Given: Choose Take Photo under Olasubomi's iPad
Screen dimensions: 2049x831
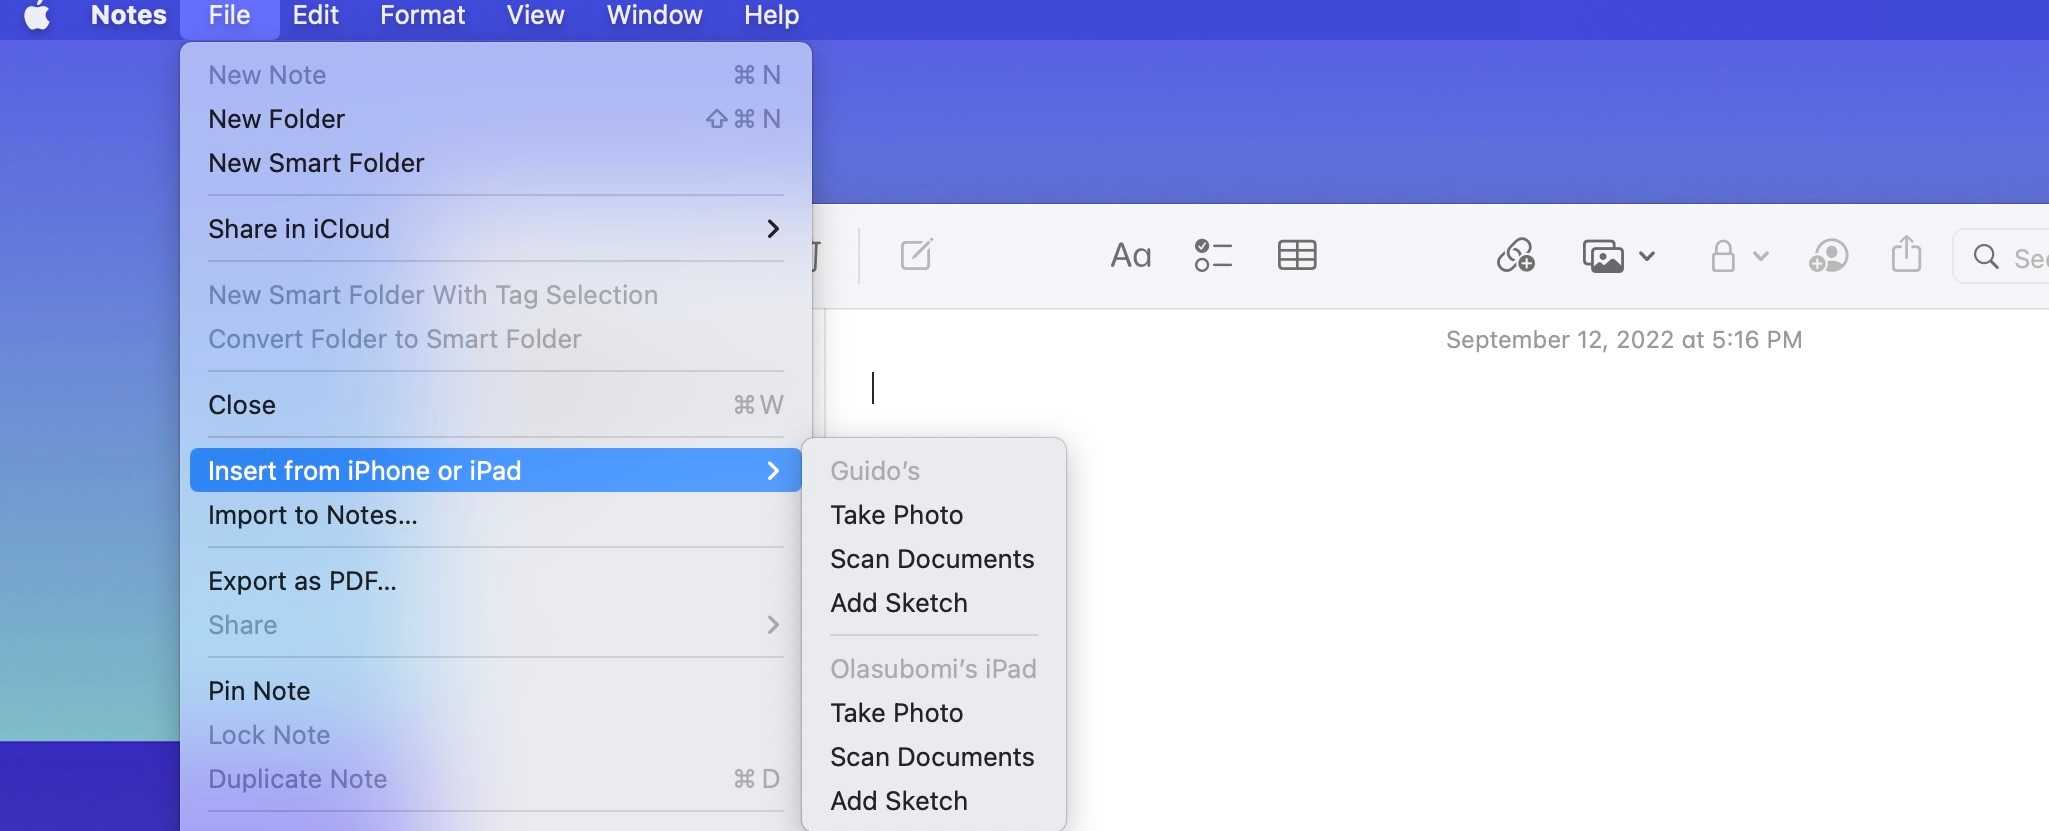Looking at the screenshot, I should tap(896, 713).
